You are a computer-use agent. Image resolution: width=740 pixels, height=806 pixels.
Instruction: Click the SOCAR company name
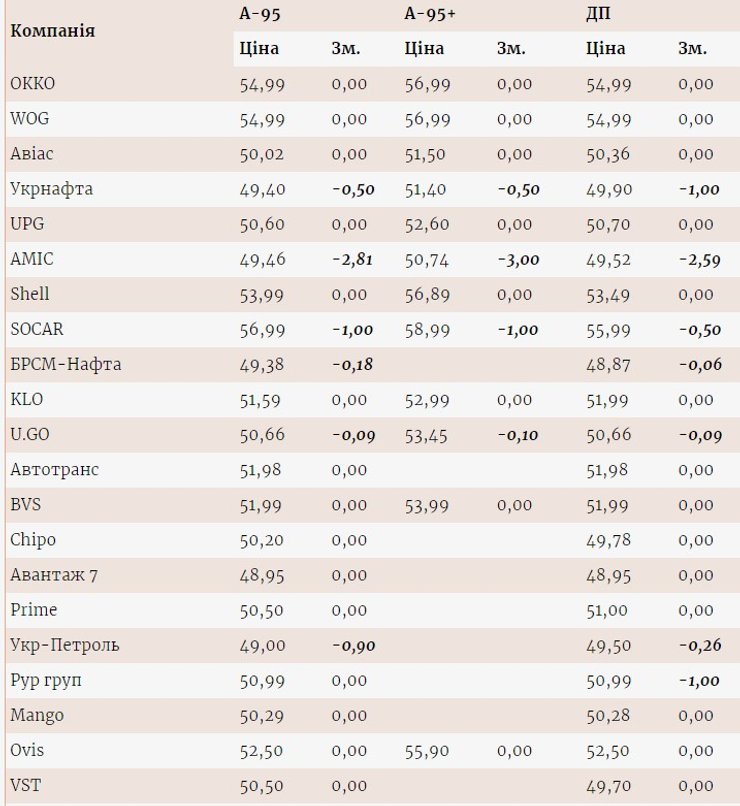(37, 329)
